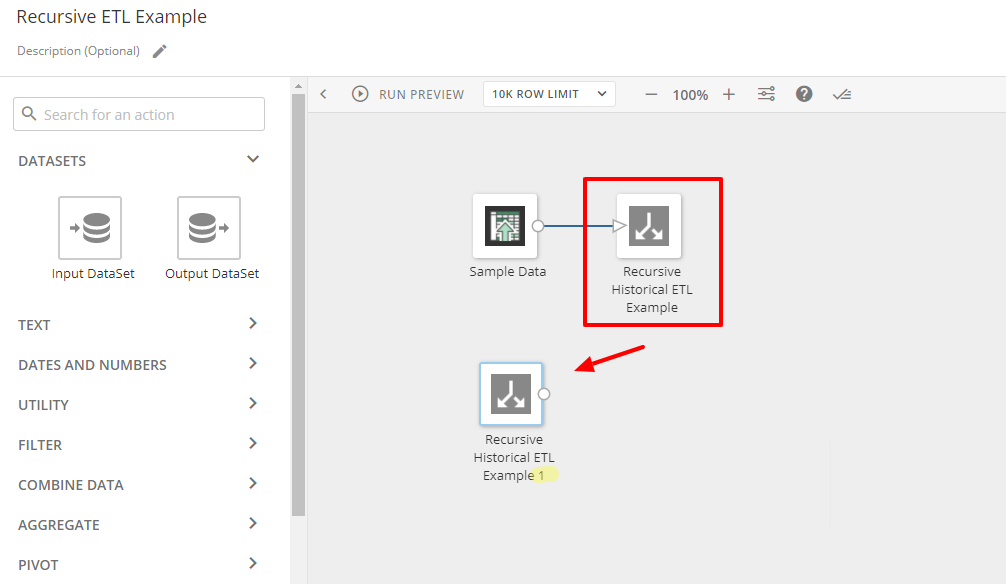Expand the COMBINE DATA category
This screenshot has height=584, width=1006.
pyautogui.click(x=138, y=484)
